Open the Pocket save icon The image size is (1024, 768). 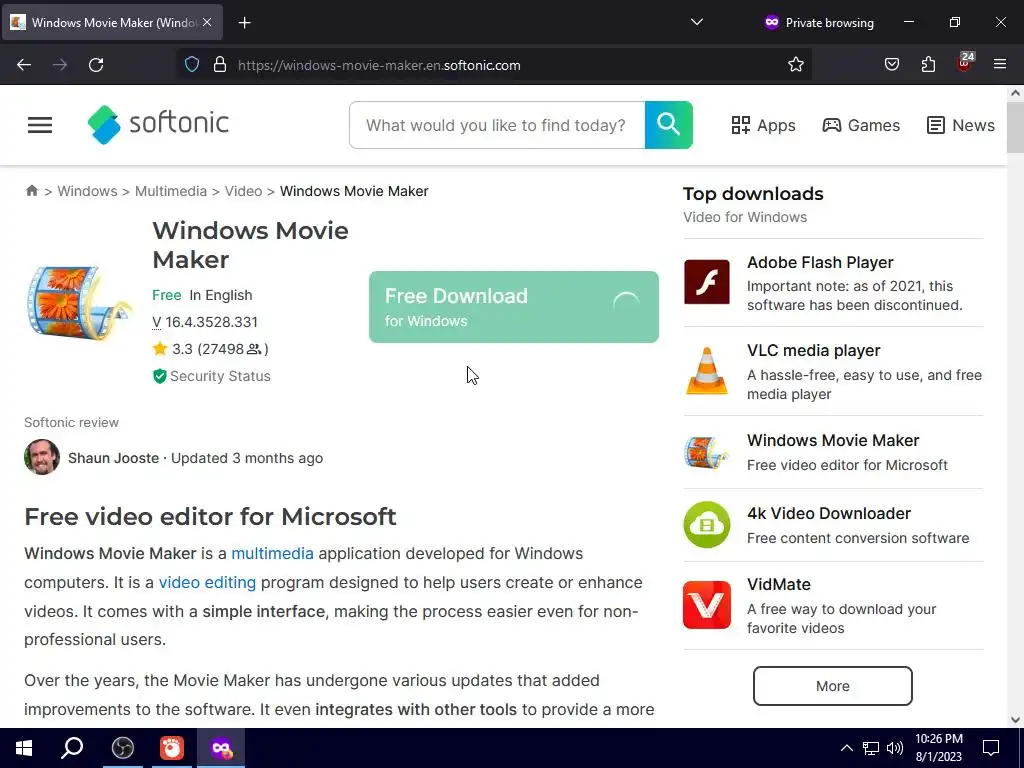coord(891,65)
